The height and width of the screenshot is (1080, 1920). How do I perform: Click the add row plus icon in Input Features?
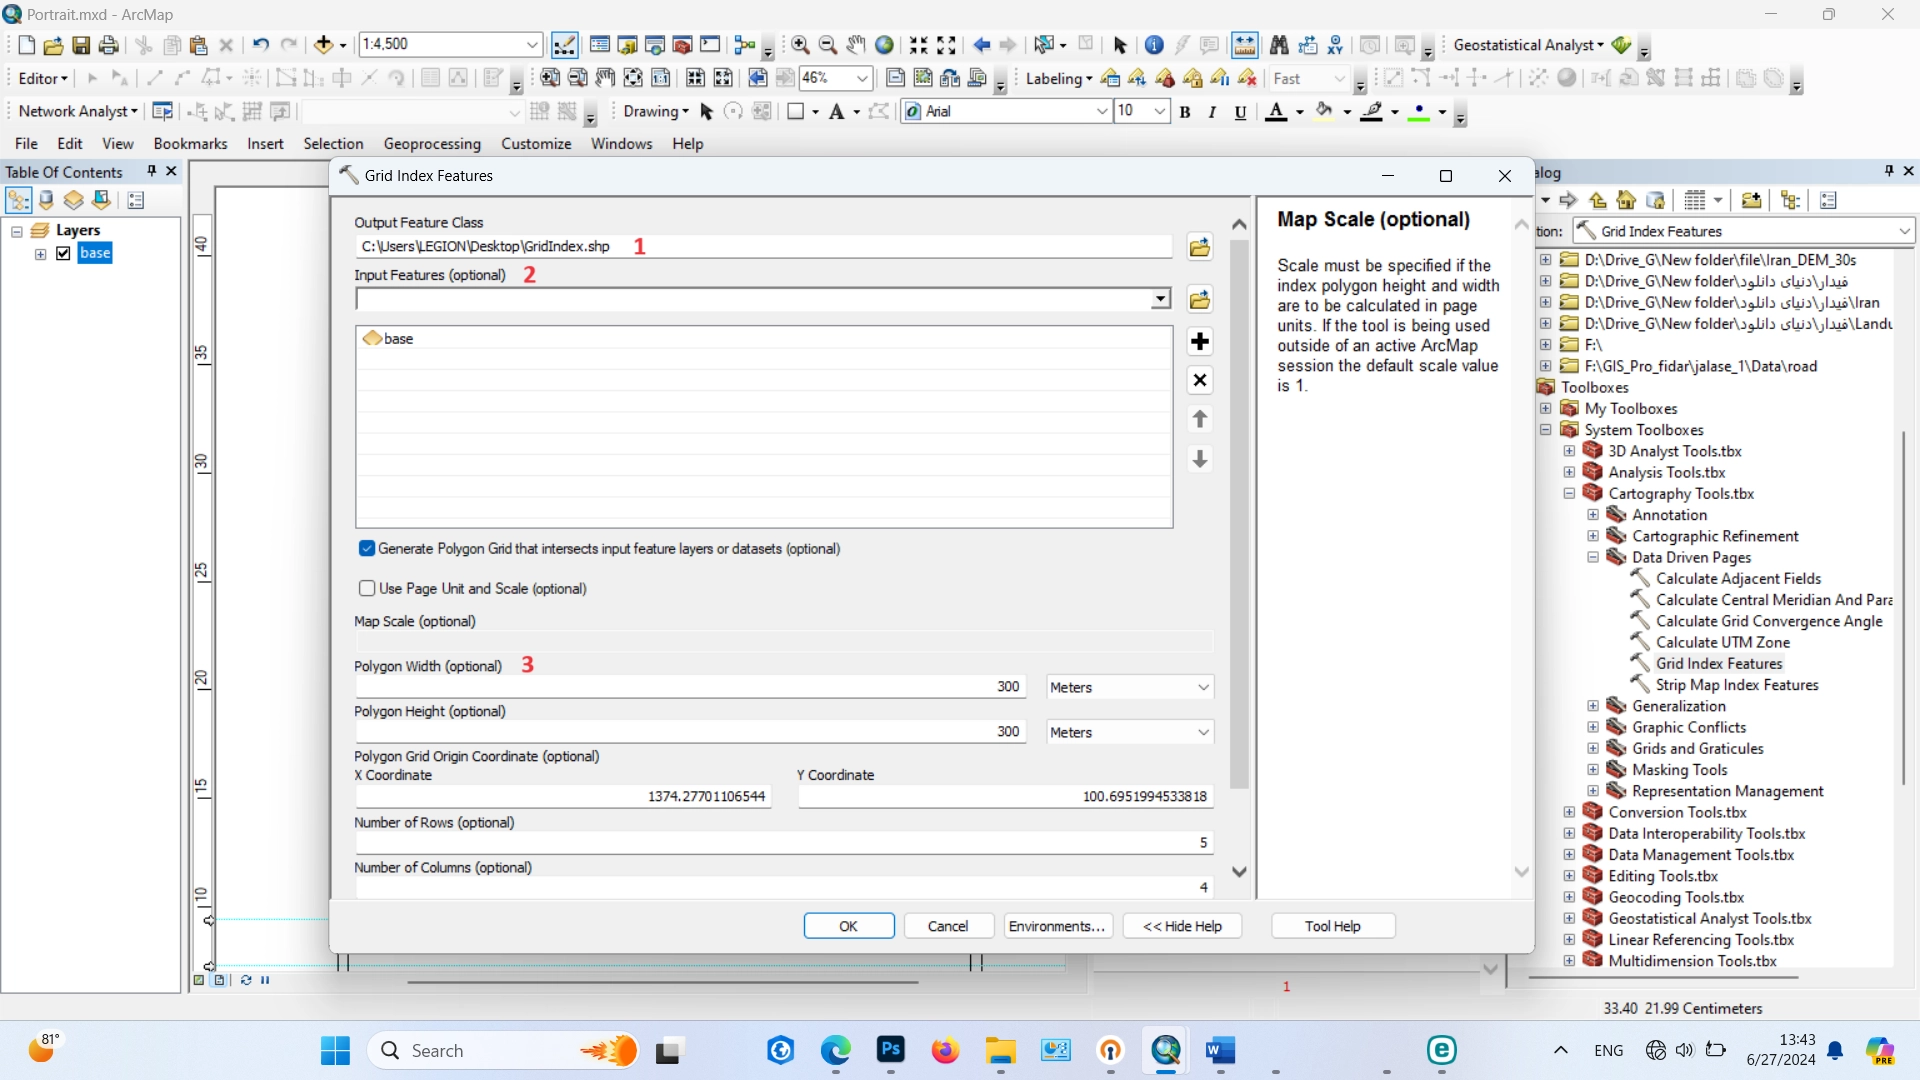point(1199,340)
